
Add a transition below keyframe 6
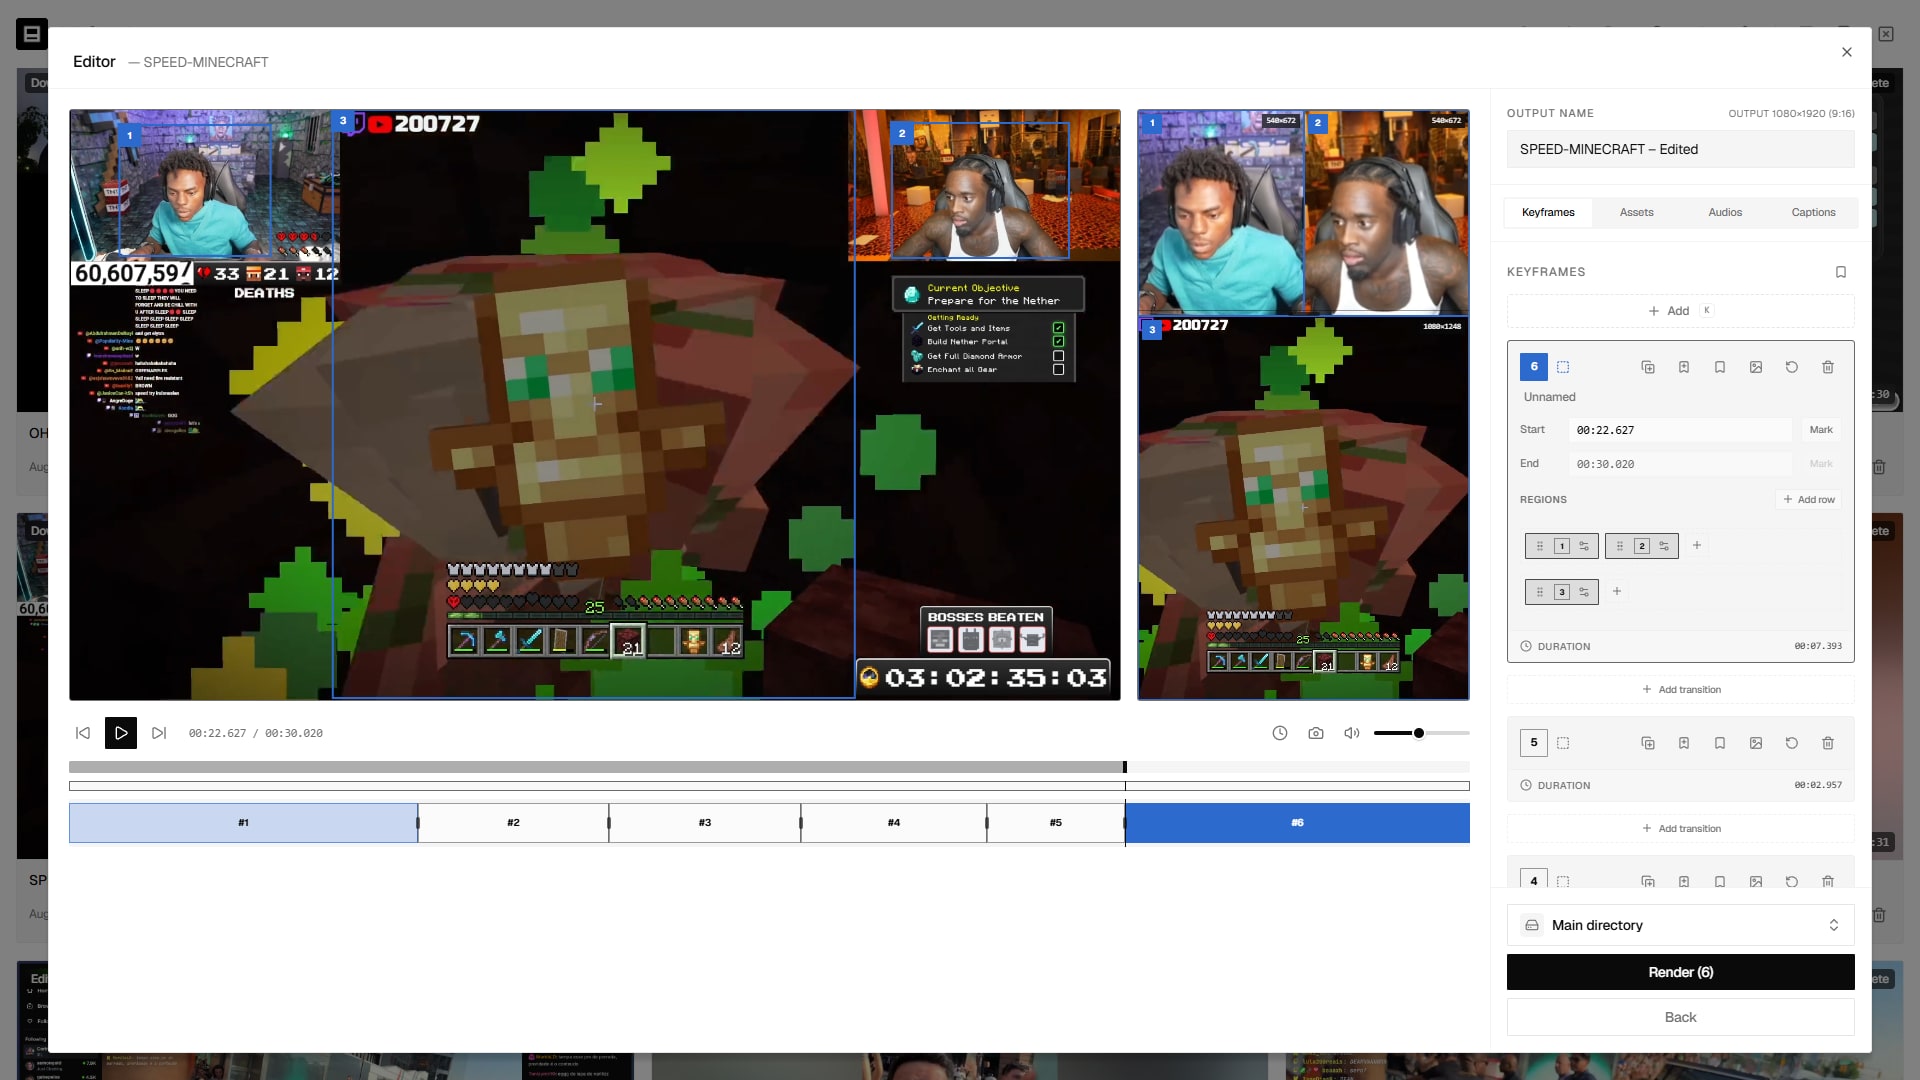pyautogui.click(x=1681, y=689)
